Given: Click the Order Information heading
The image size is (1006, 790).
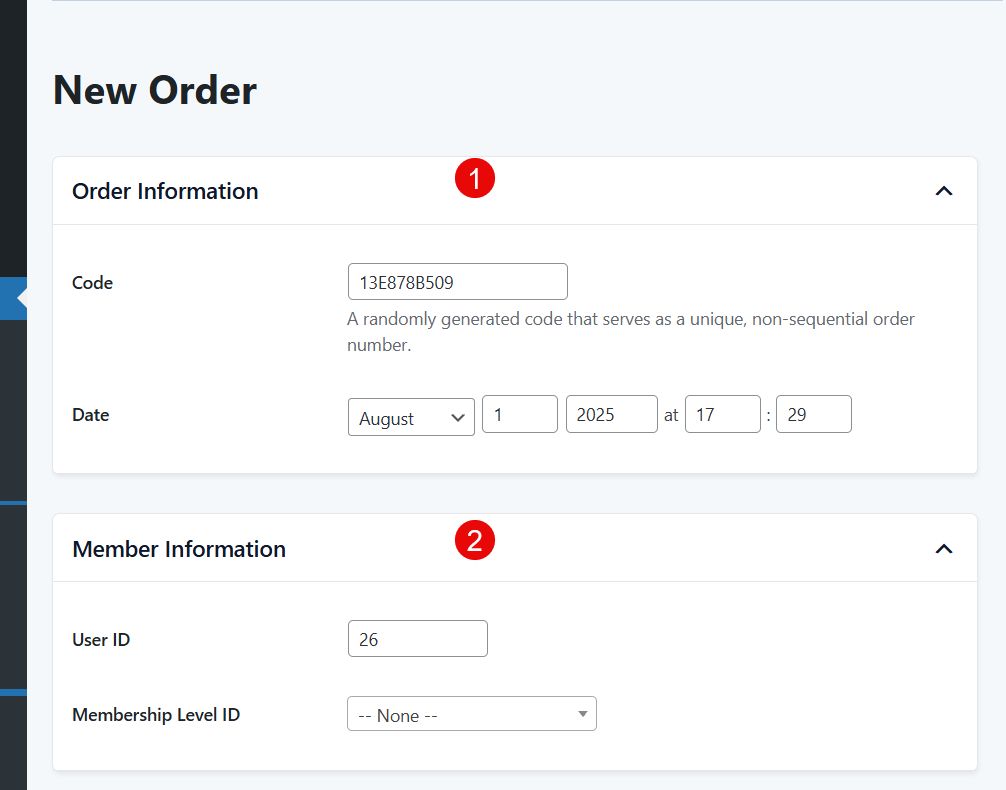Looking at the screenshot, I should coord(165,191).
